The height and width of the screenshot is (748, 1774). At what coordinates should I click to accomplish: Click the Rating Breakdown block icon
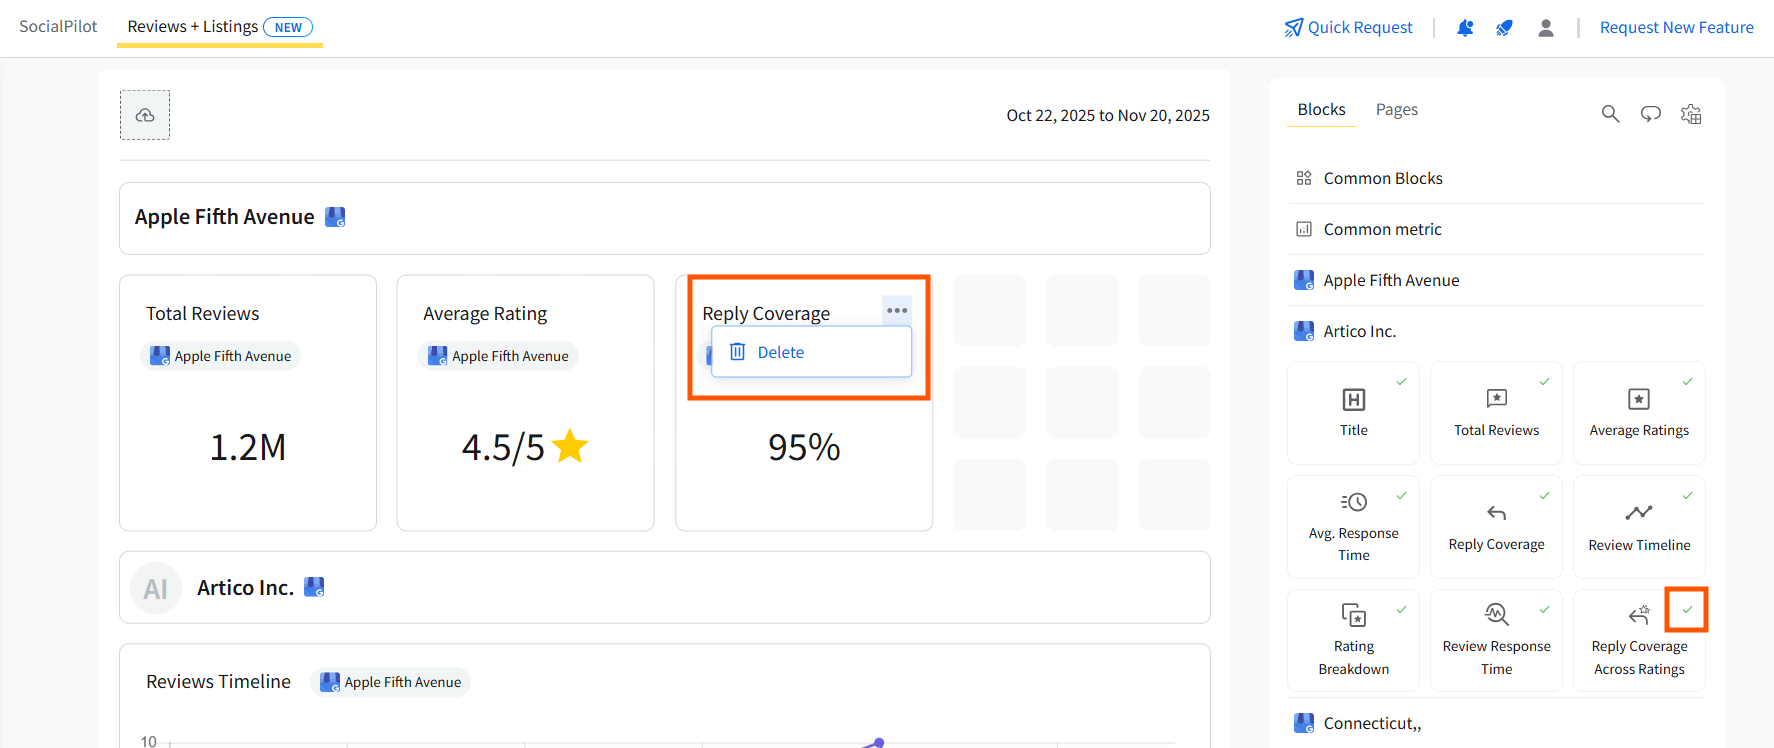point(1353,615)
